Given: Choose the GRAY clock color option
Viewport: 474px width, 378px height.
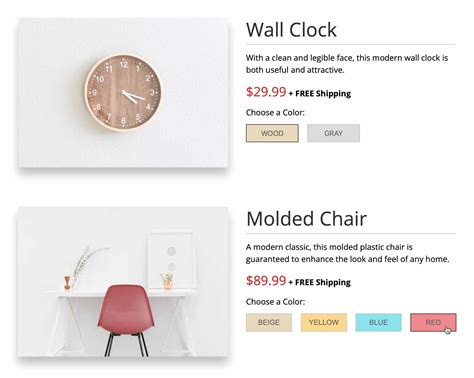Looking at the screenshot, I should [333, 133].
